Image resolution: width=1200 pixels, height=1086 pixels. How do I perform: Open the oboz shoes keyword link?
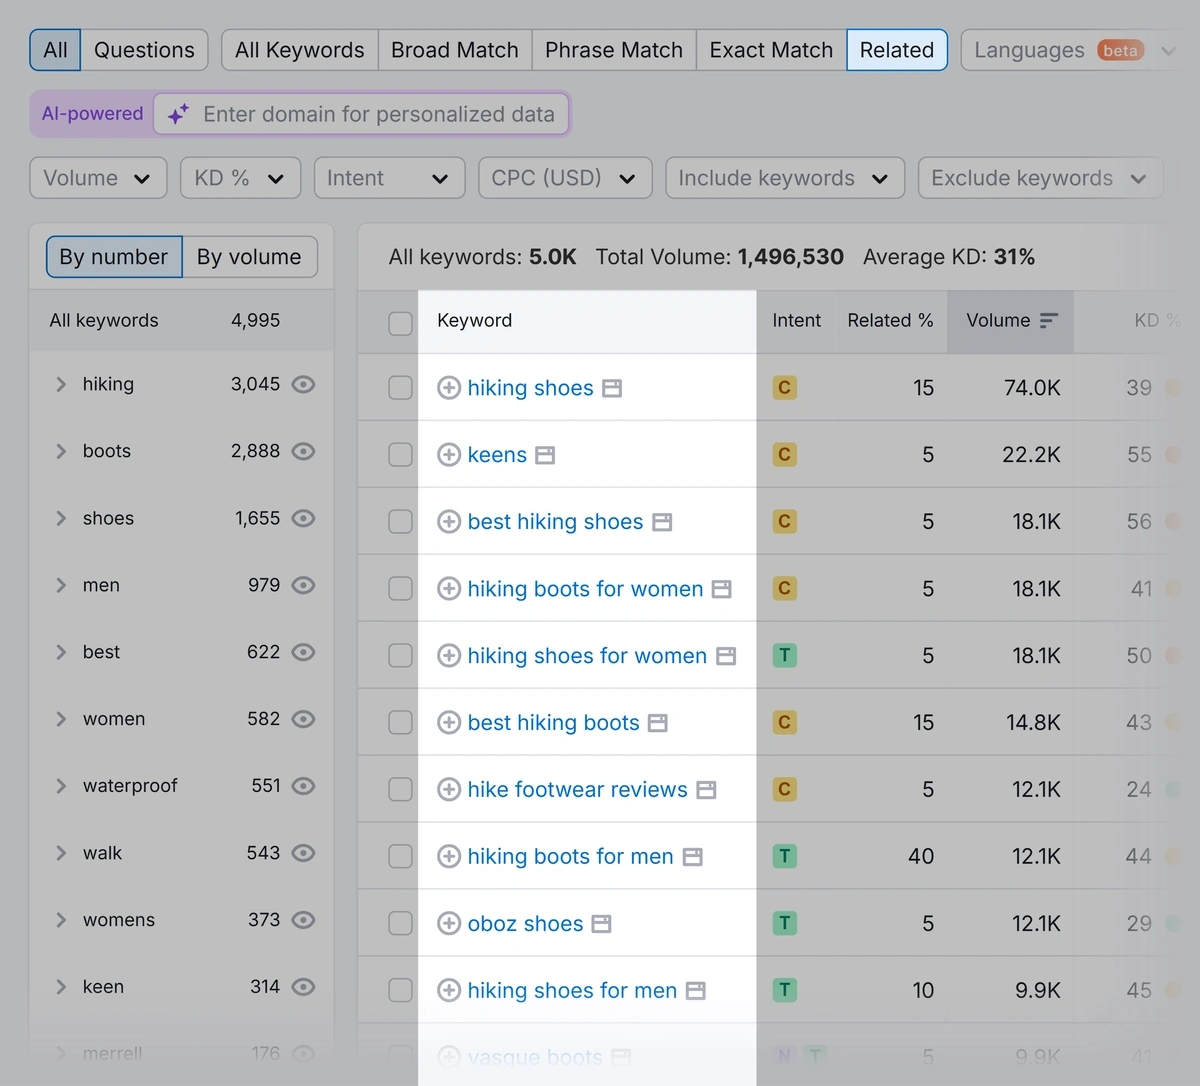pyautogui.click(x=525, y=924)
